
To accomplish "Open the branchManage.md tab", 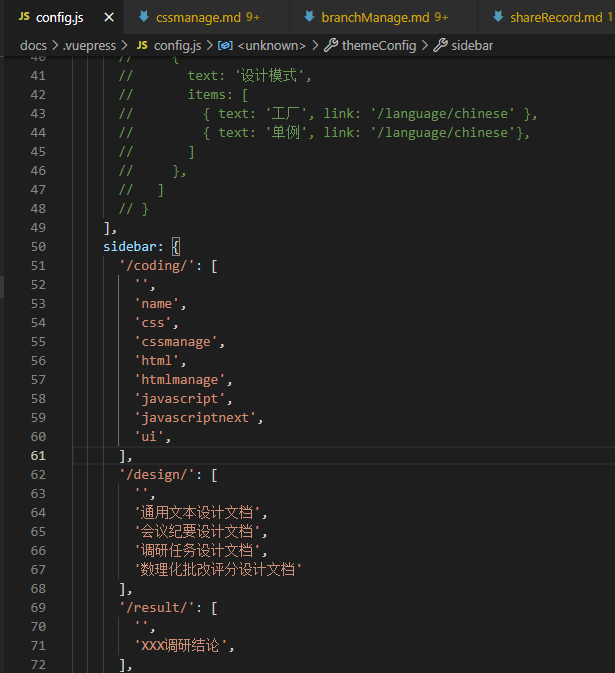I will point(383,17).
